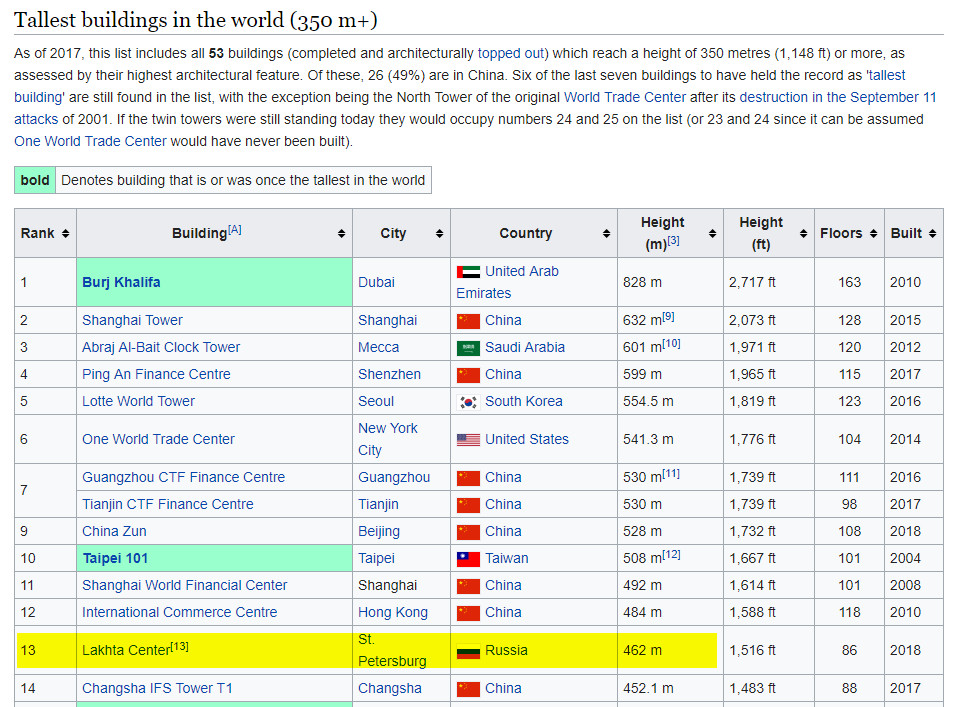
Task: Select the '1,516 ft' cell in Lakhta row
Action: (x=768, y=650)
